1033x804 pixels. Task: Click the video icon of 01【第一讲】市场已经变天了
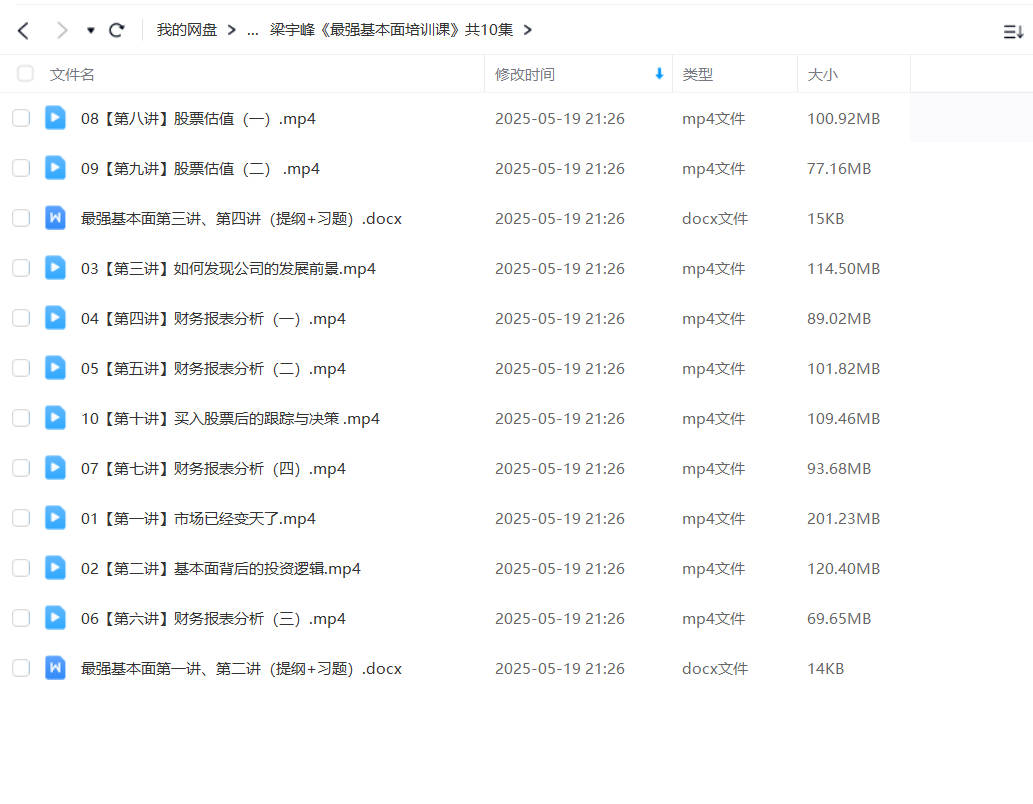pyautogui.click(x=55, y=519)
